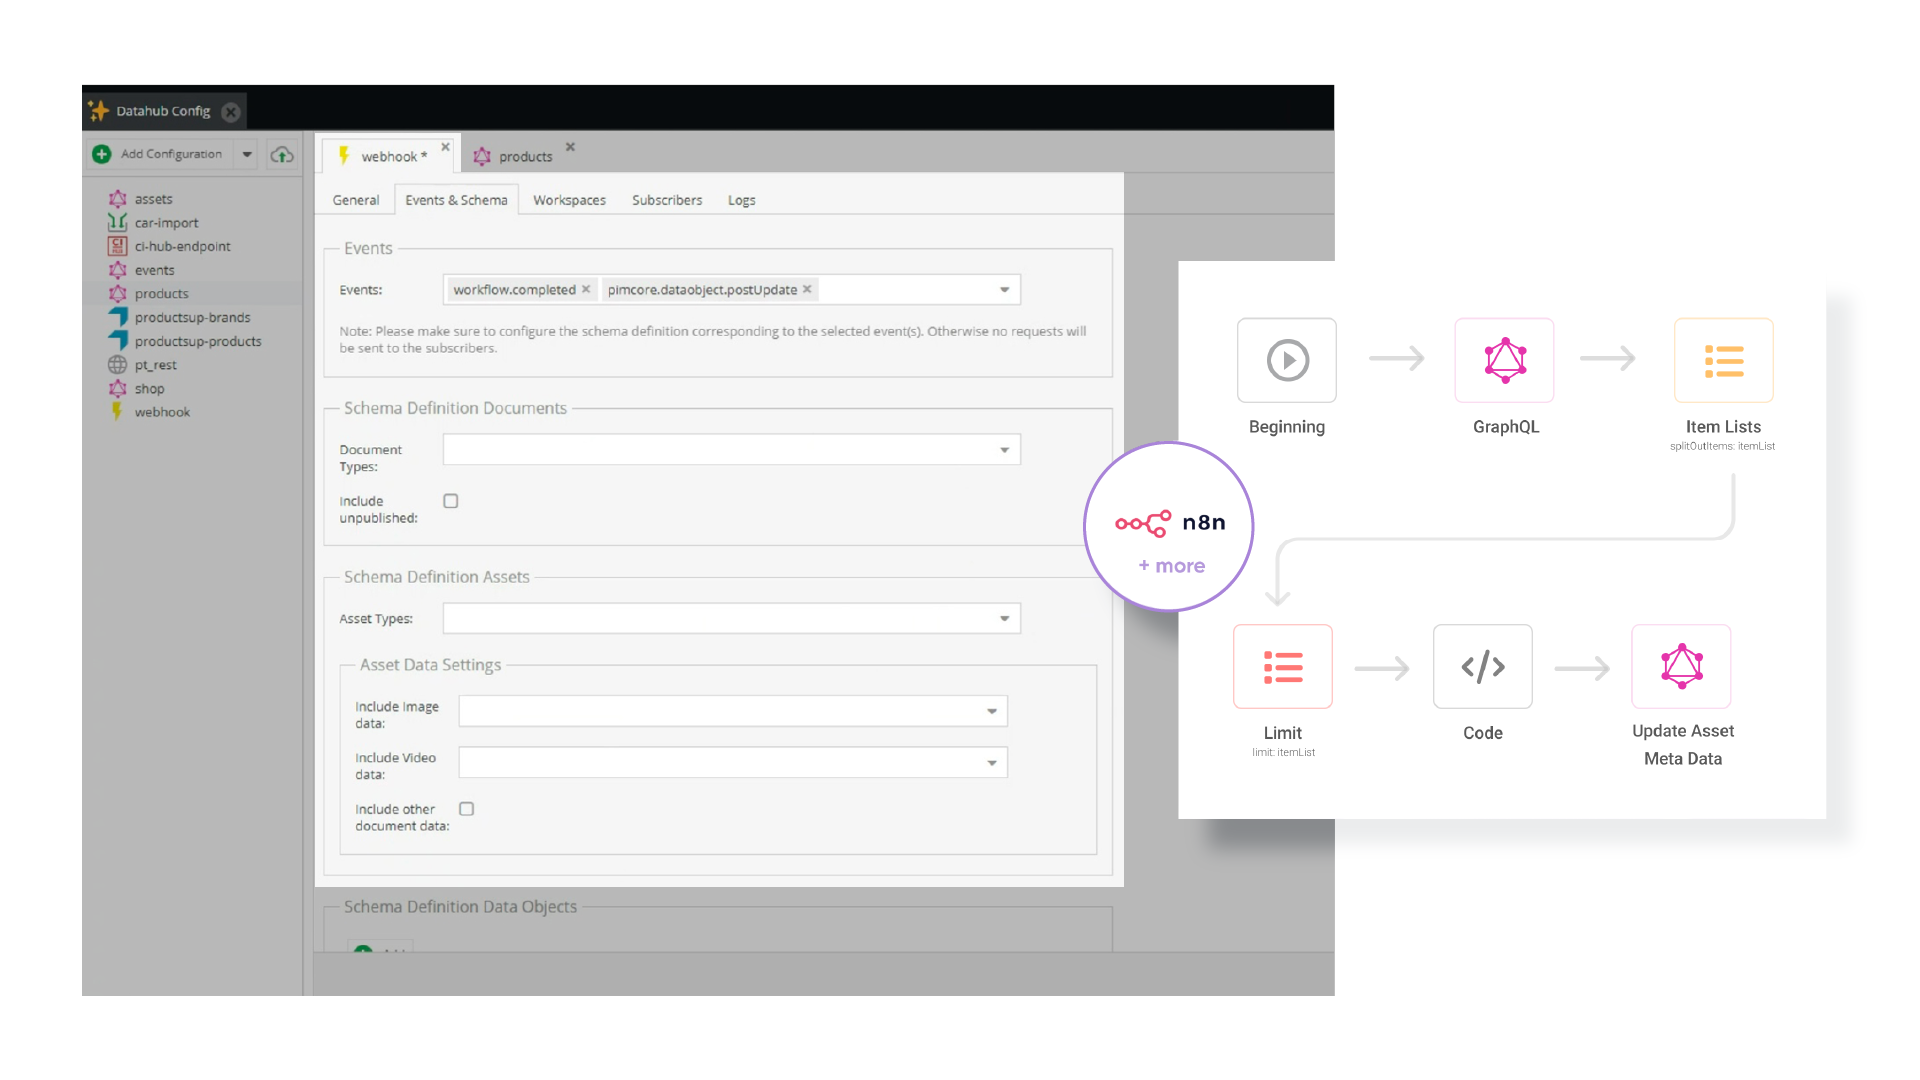
Task: Select the productsup-brands icon
Action: 118,317
